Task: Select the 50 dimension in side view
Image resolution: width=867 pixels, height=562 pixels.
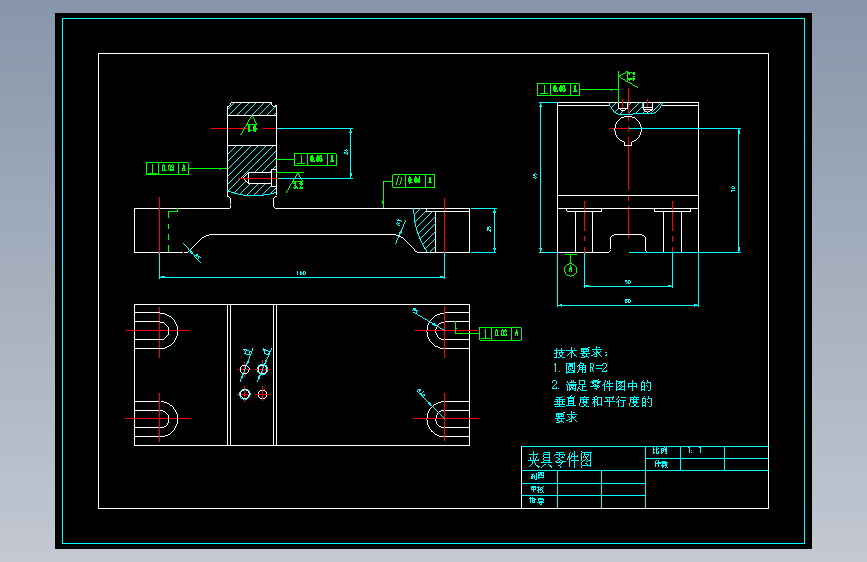Action: coord(628,283)
